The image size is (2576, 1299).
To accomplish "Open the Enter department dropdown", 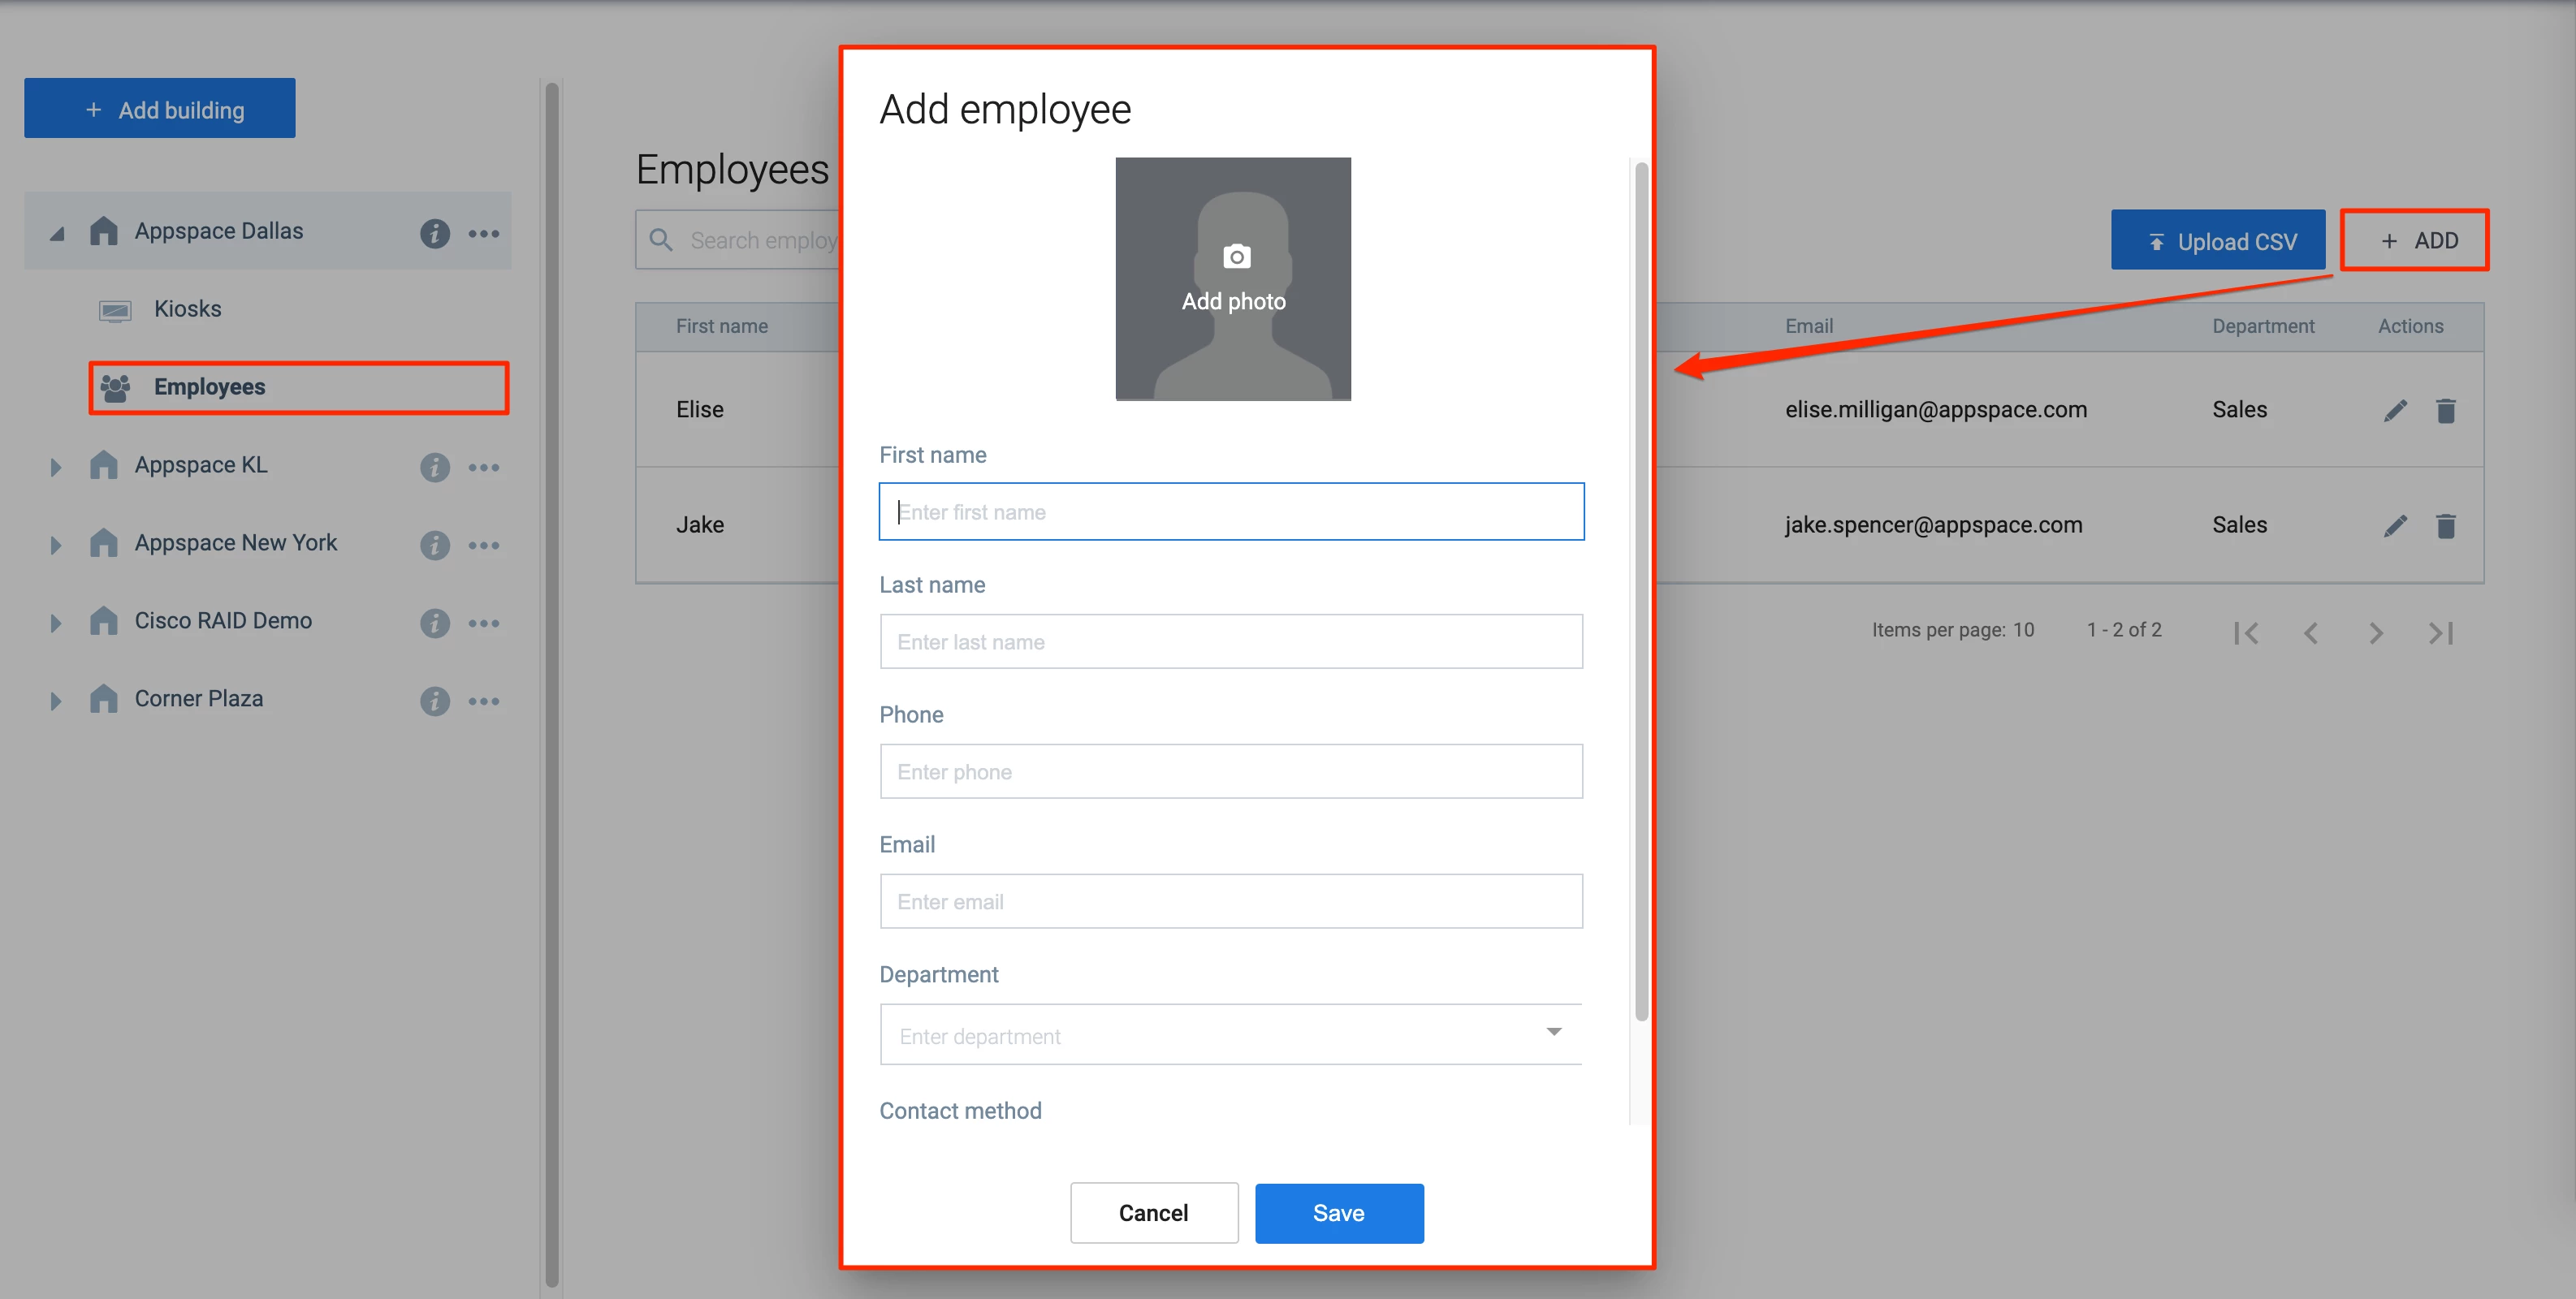I will tap(1231, 1035).
